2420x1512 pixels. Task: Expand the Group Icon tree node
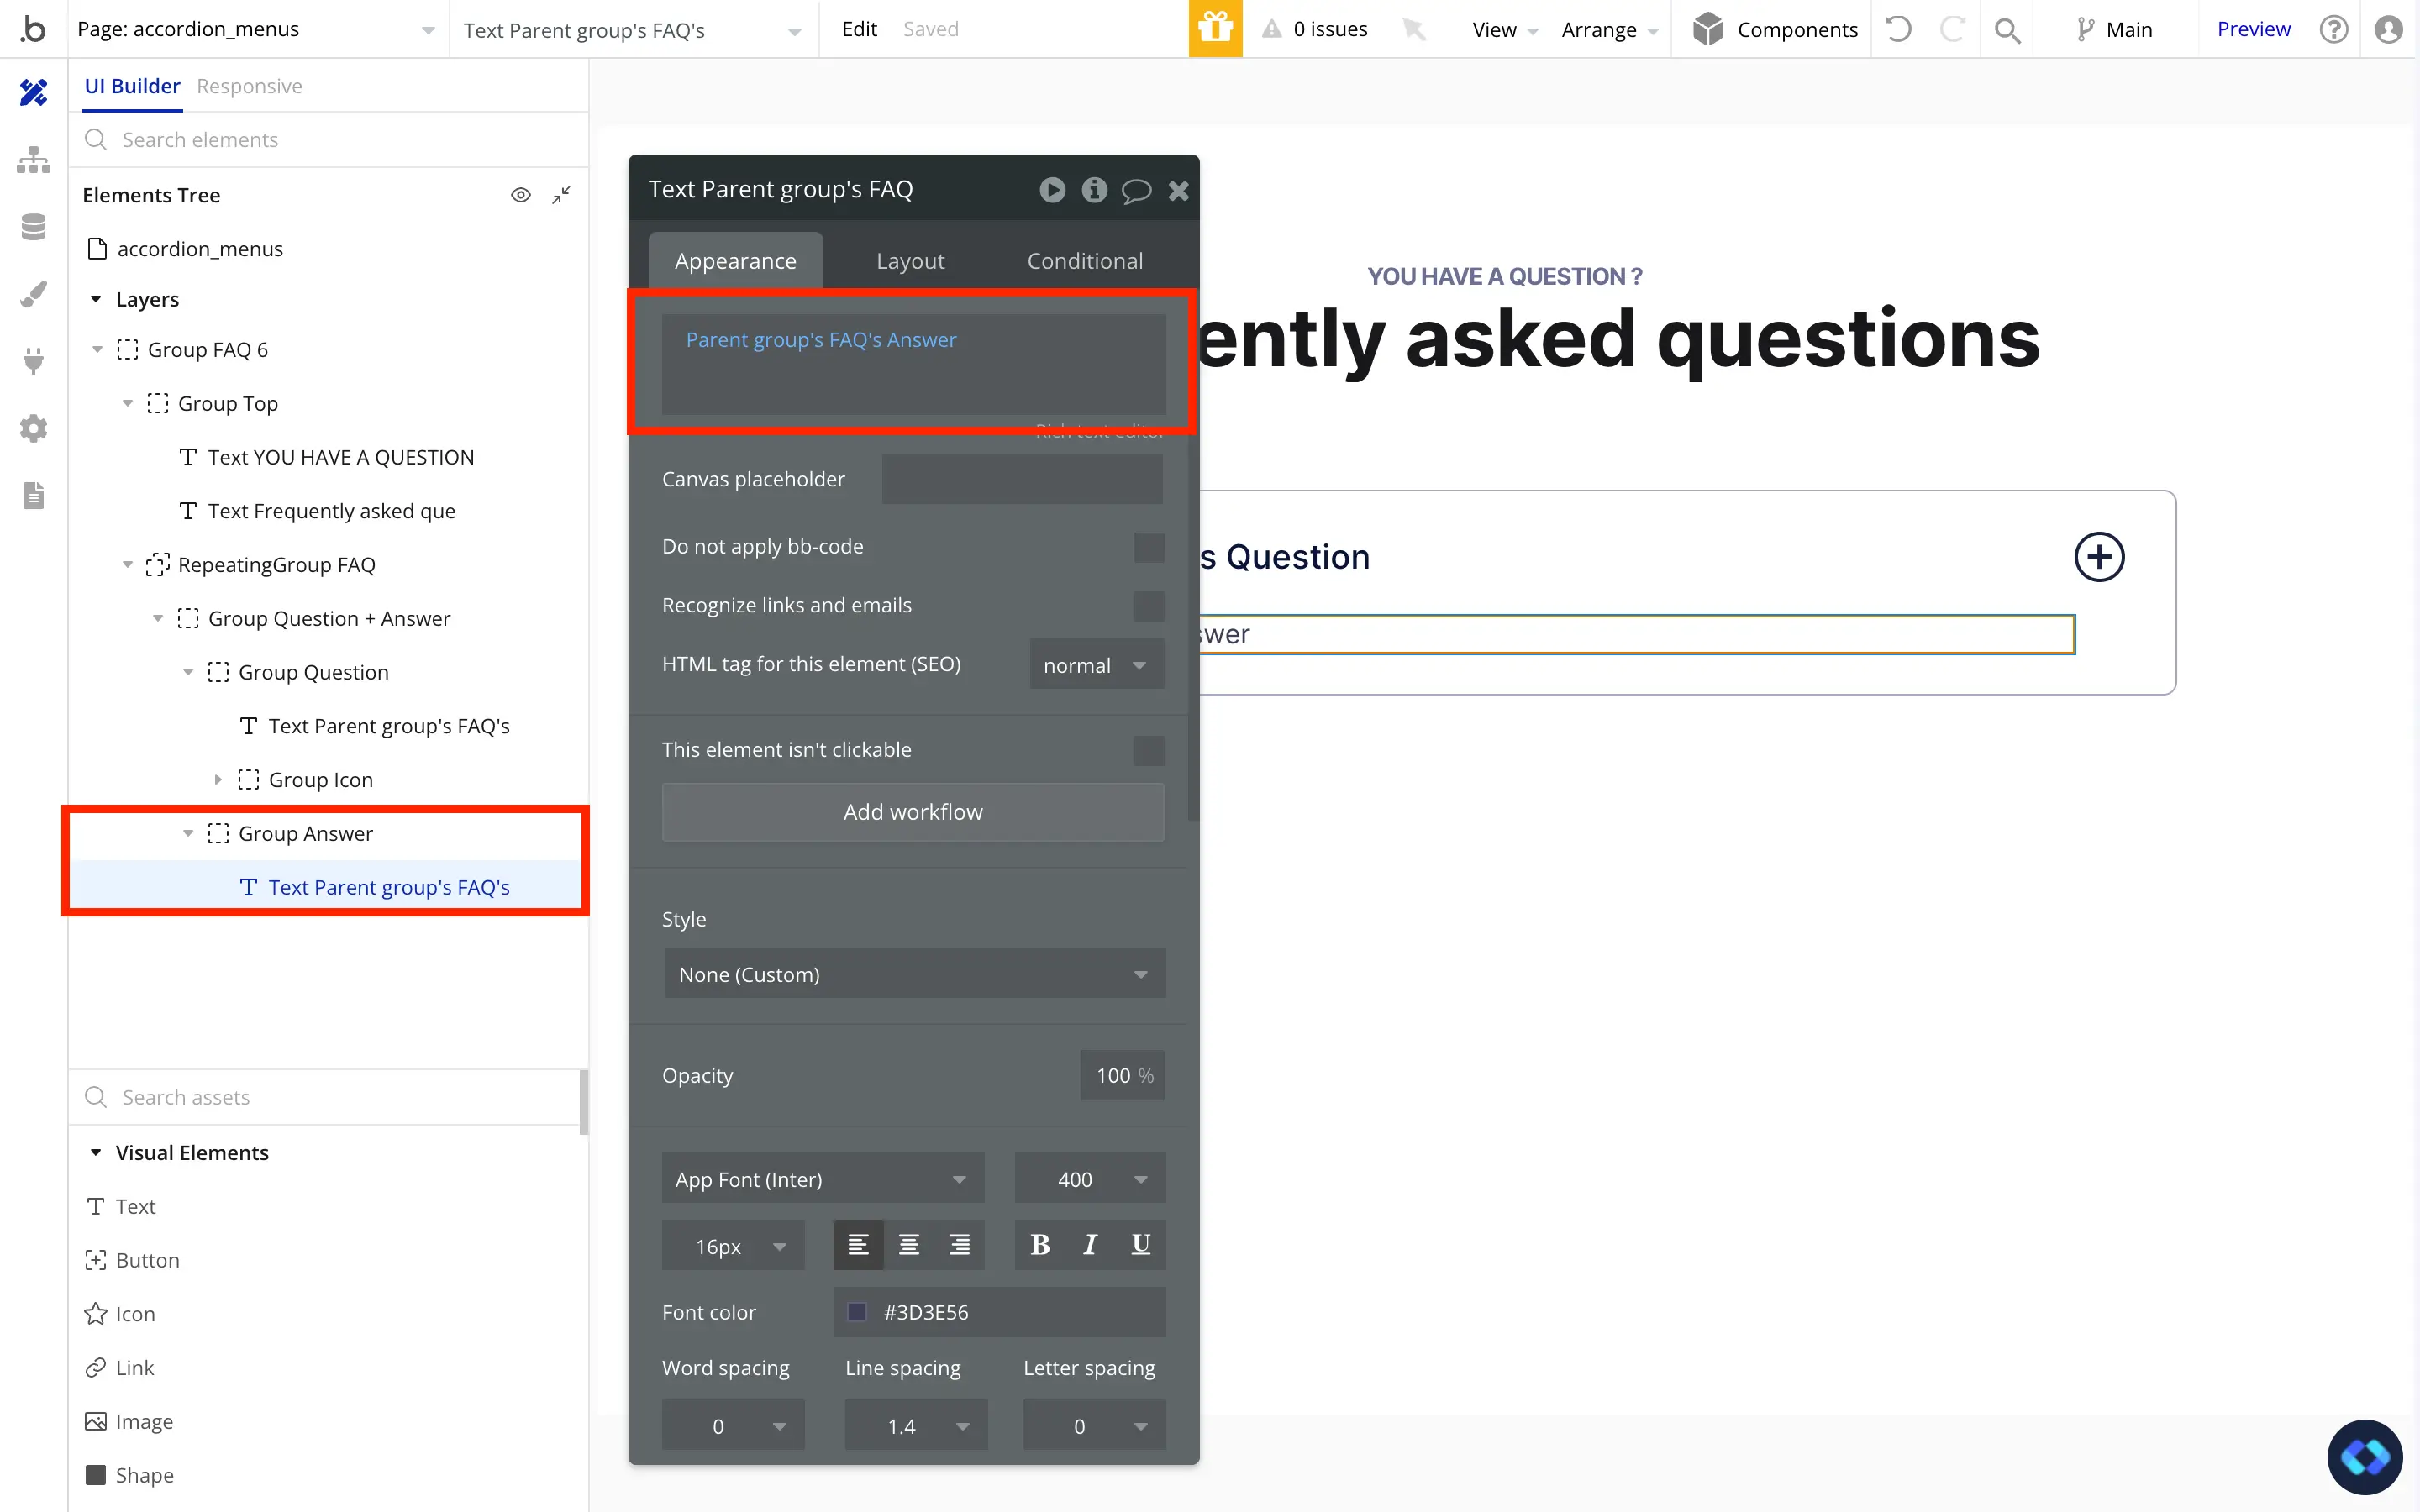click(x=218, y=780)
